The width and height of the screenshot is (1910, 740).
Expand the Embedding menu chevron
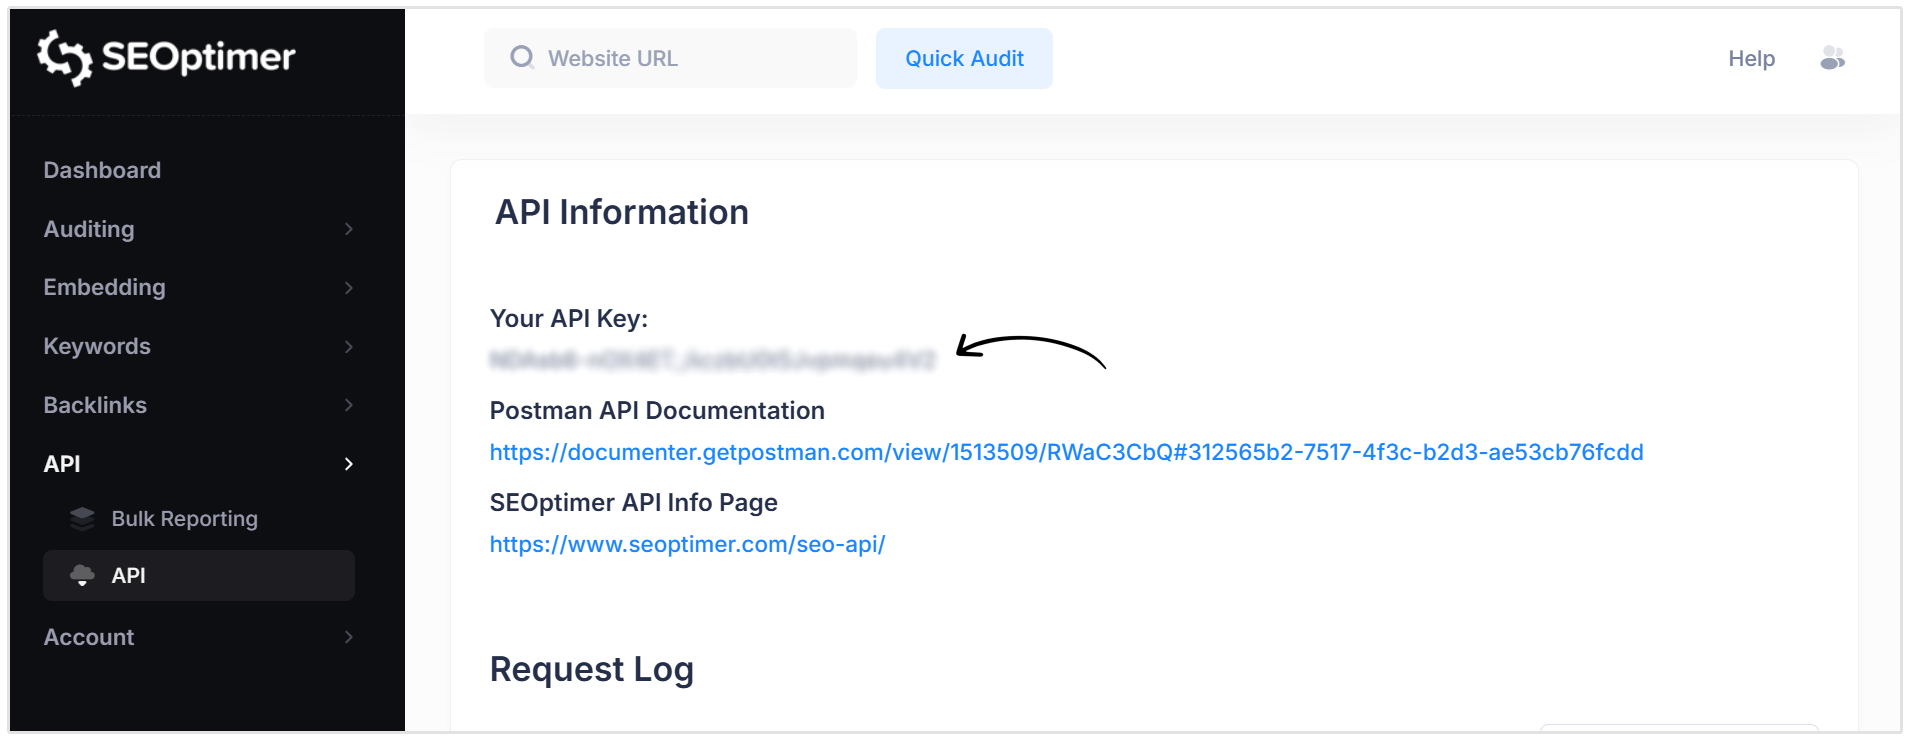(x=348, y=288)
